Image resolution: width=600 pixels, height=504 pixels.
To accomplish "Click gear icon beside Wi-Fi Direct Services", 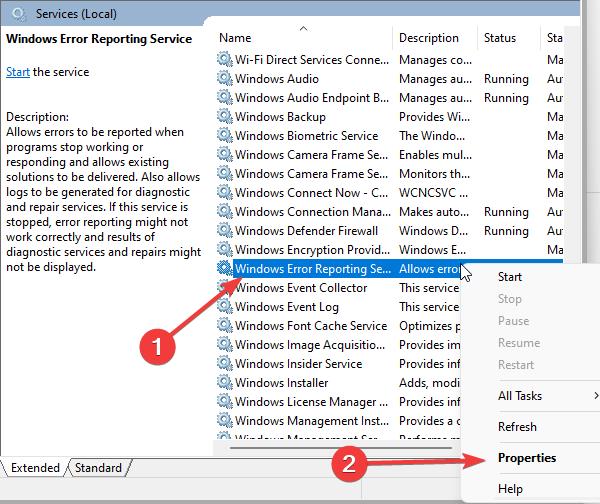I will (225, 59).
